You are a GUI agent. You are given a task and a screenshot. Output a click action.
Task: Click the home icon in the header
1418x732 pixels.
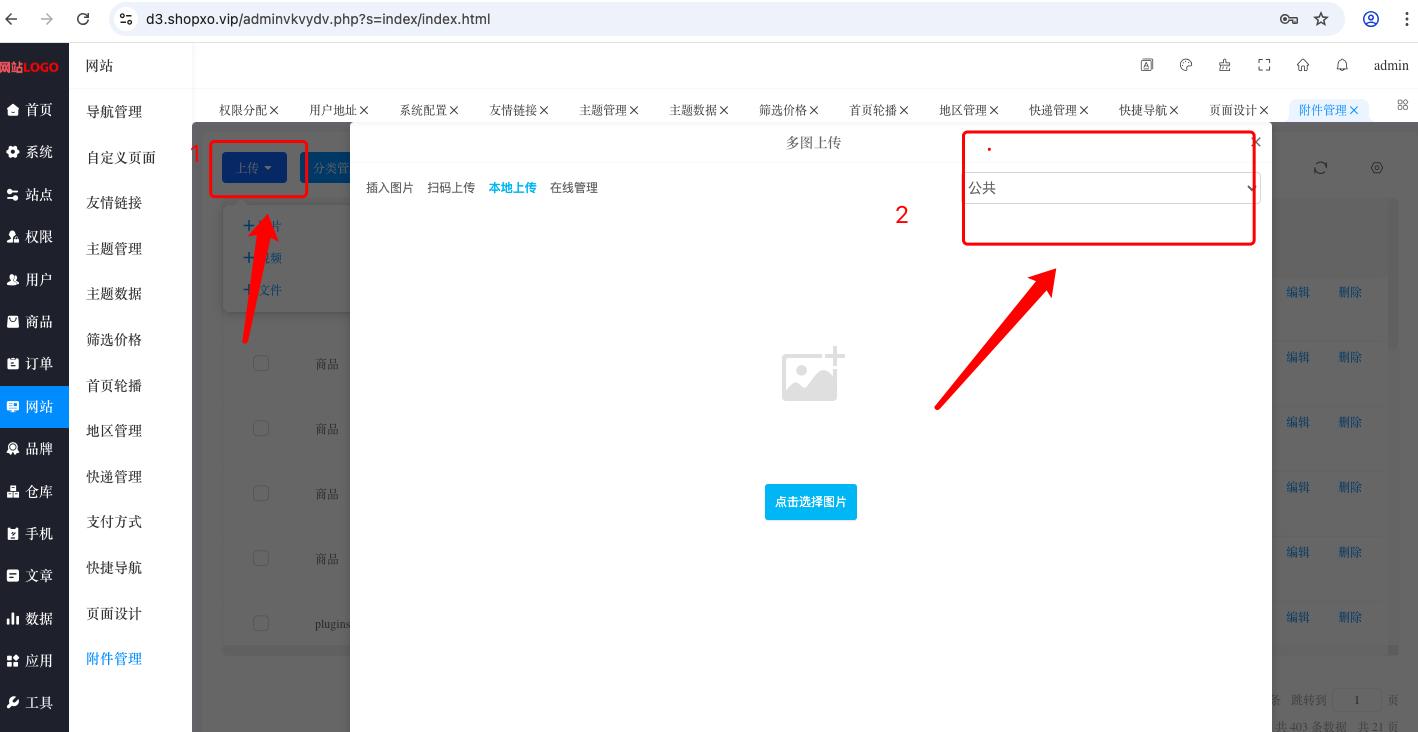[1303, 65]
